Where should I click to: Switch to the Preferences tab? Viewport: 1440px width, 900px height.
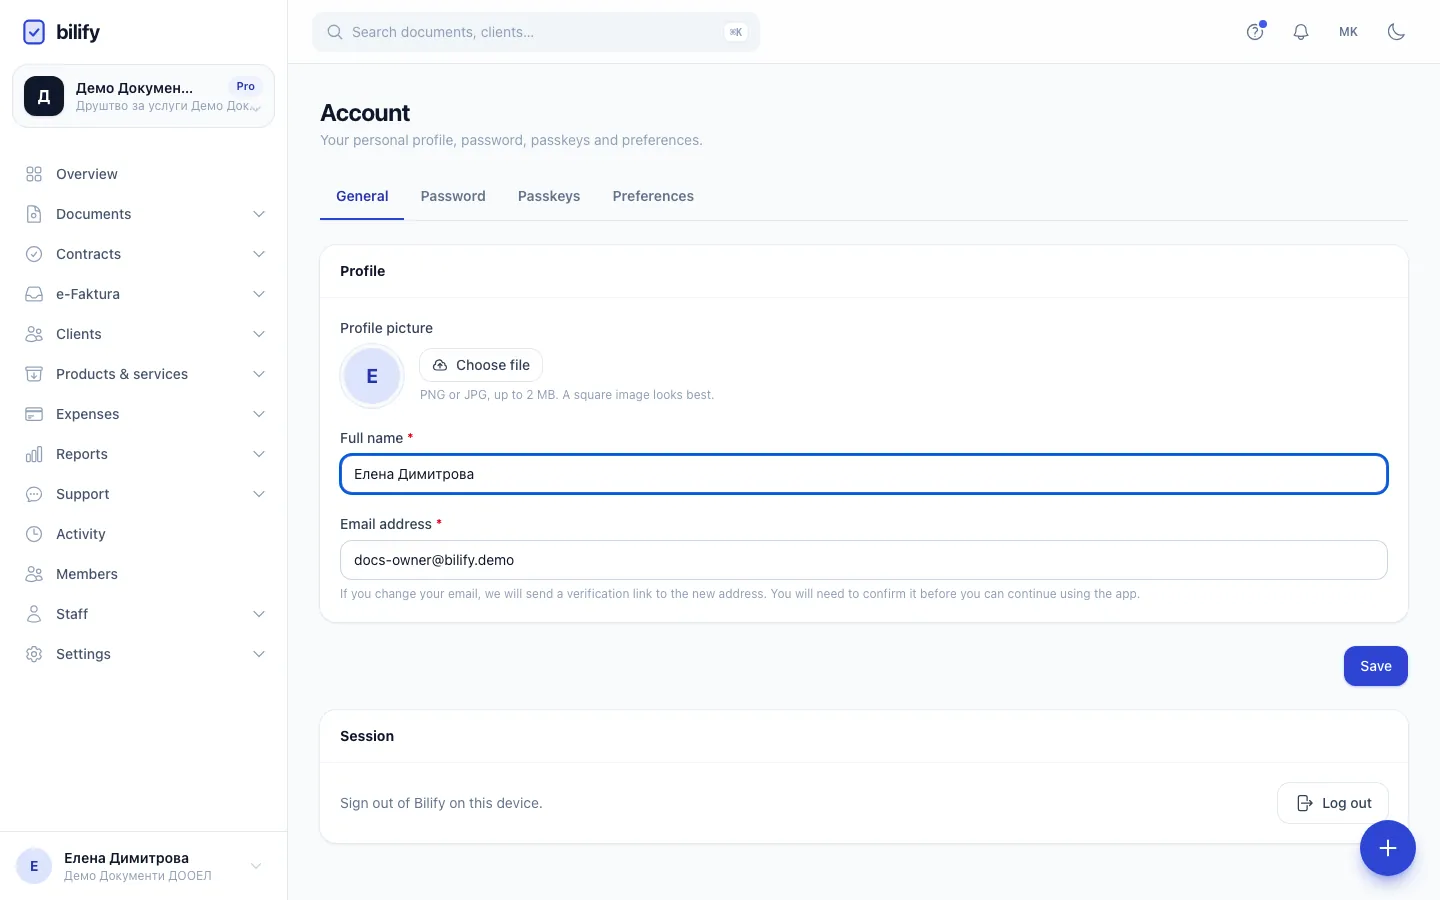click(653, 196)
